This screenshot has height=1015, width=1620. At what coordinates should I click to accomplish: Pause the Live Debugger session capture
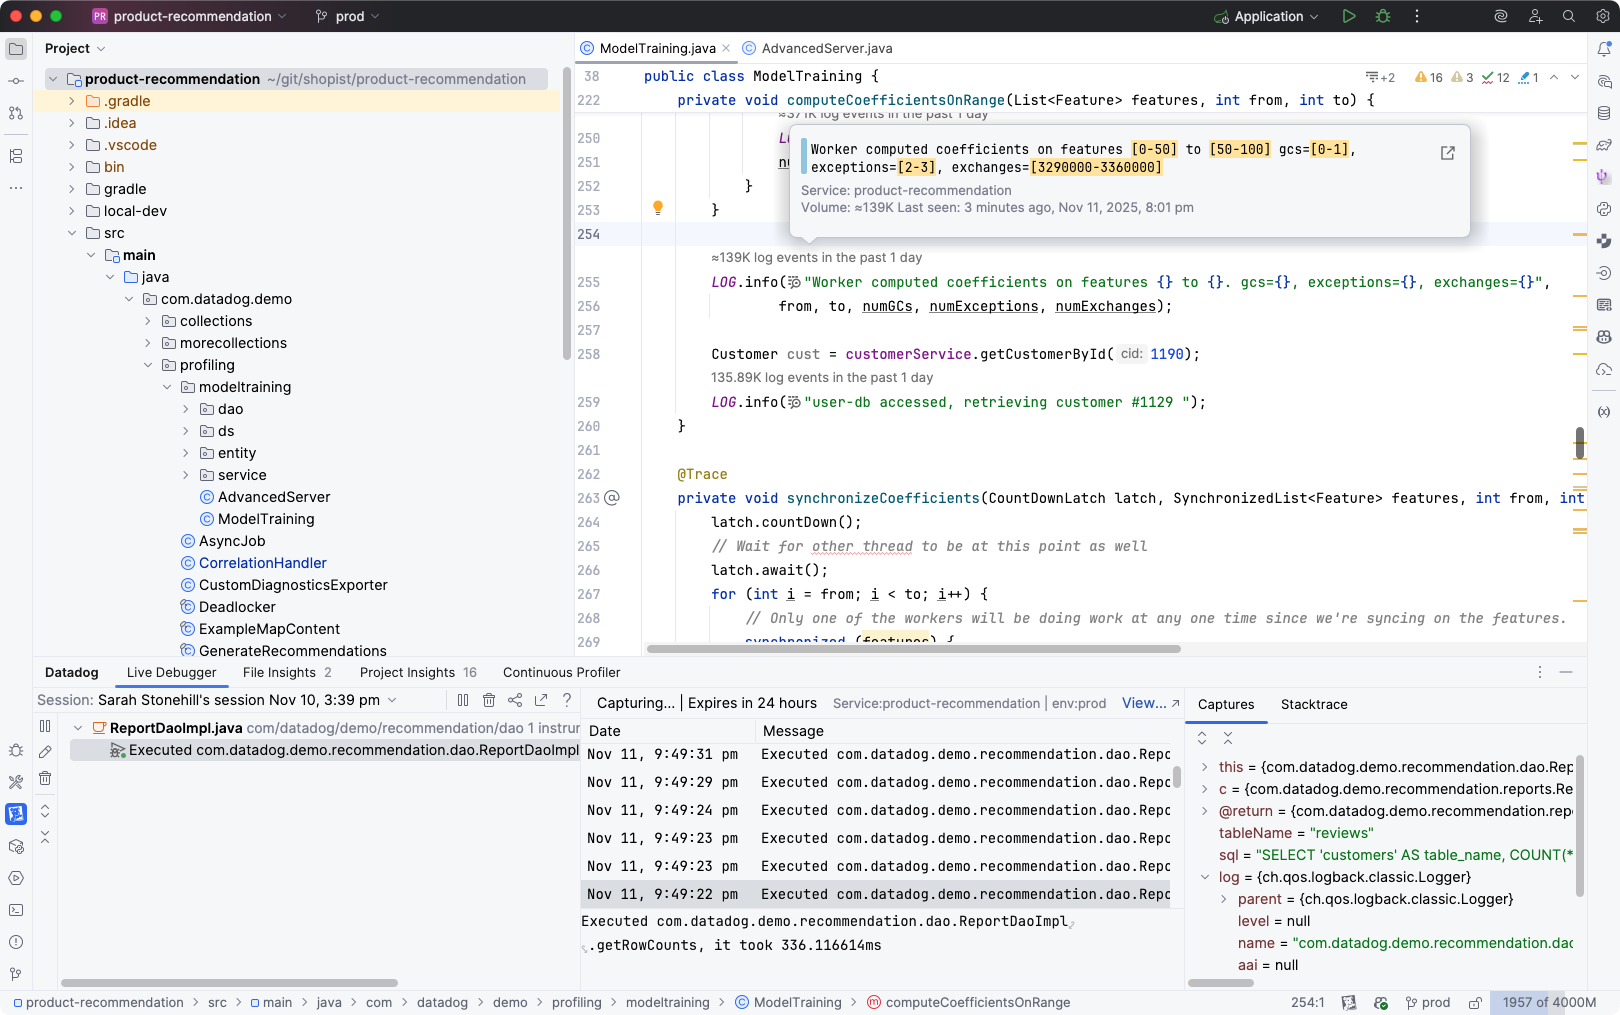pyautogui.click(x=463, y=700)
